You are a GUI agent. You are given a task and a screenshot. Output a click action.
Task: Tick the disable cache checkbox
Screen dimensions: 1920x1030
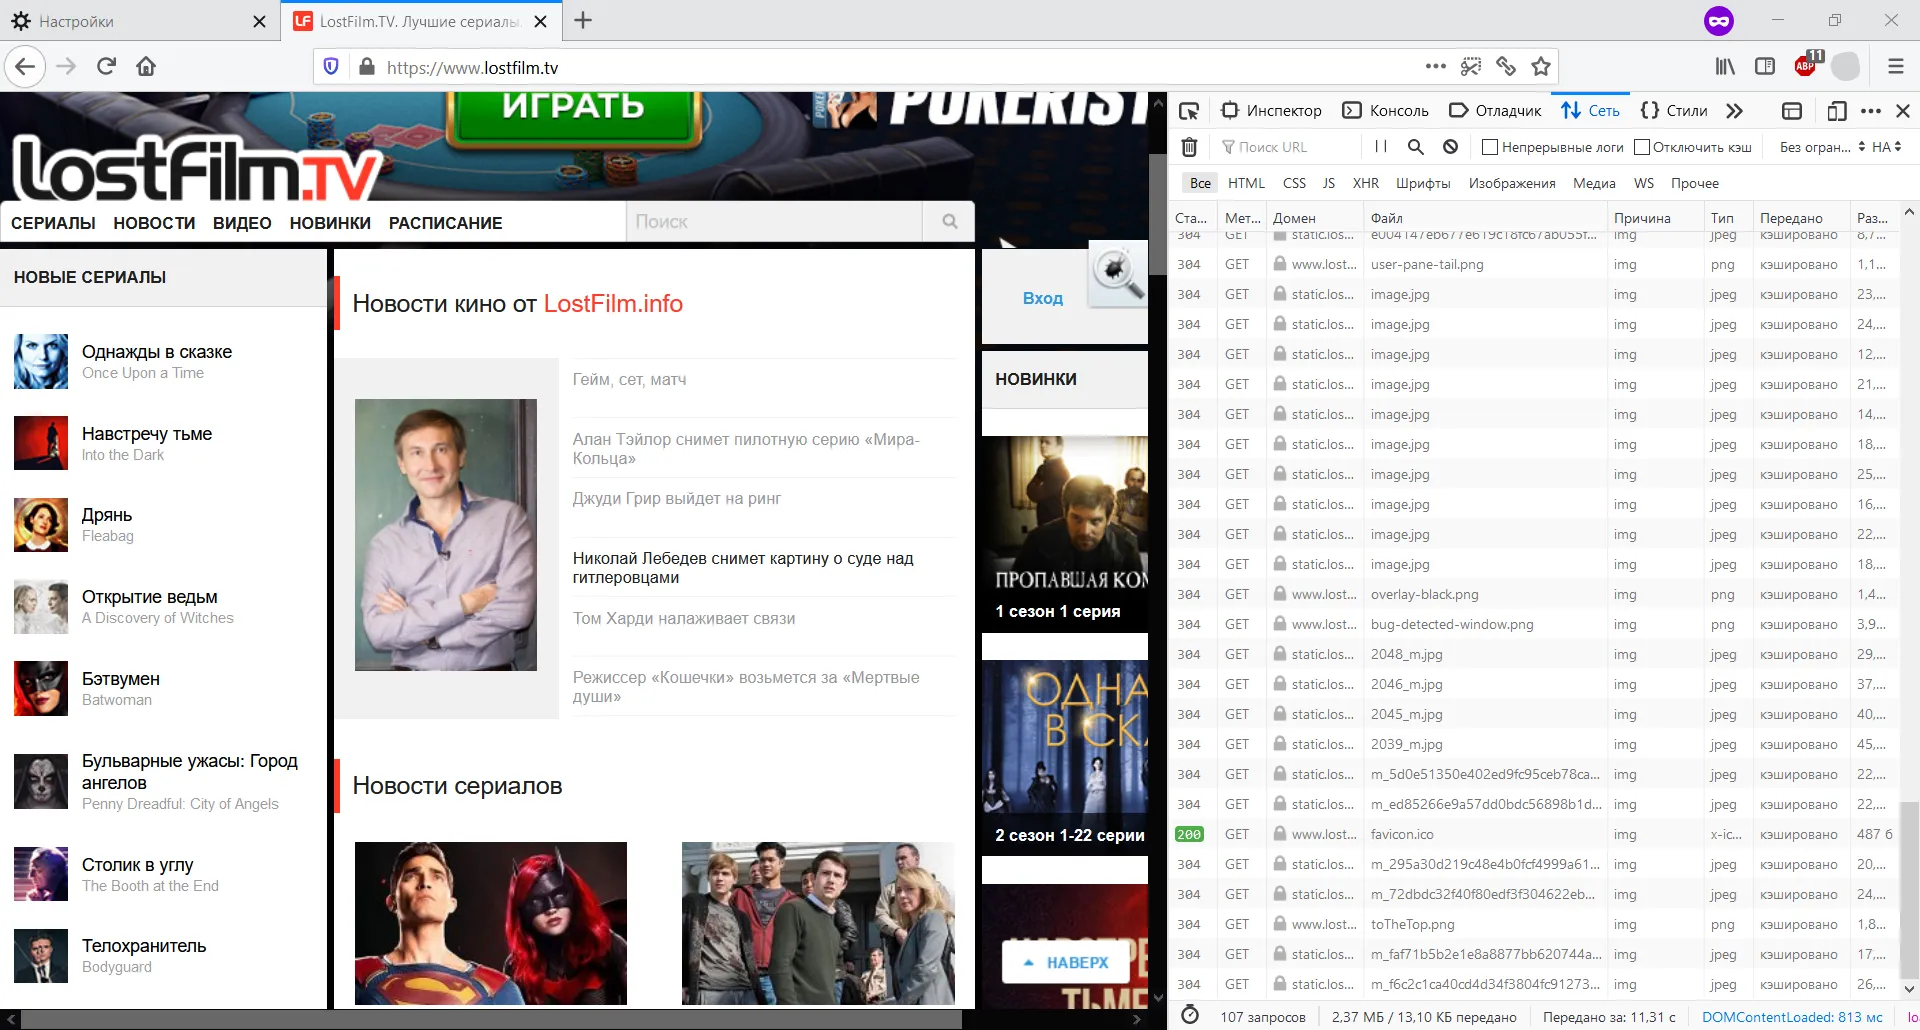[x=1641, y=147]
